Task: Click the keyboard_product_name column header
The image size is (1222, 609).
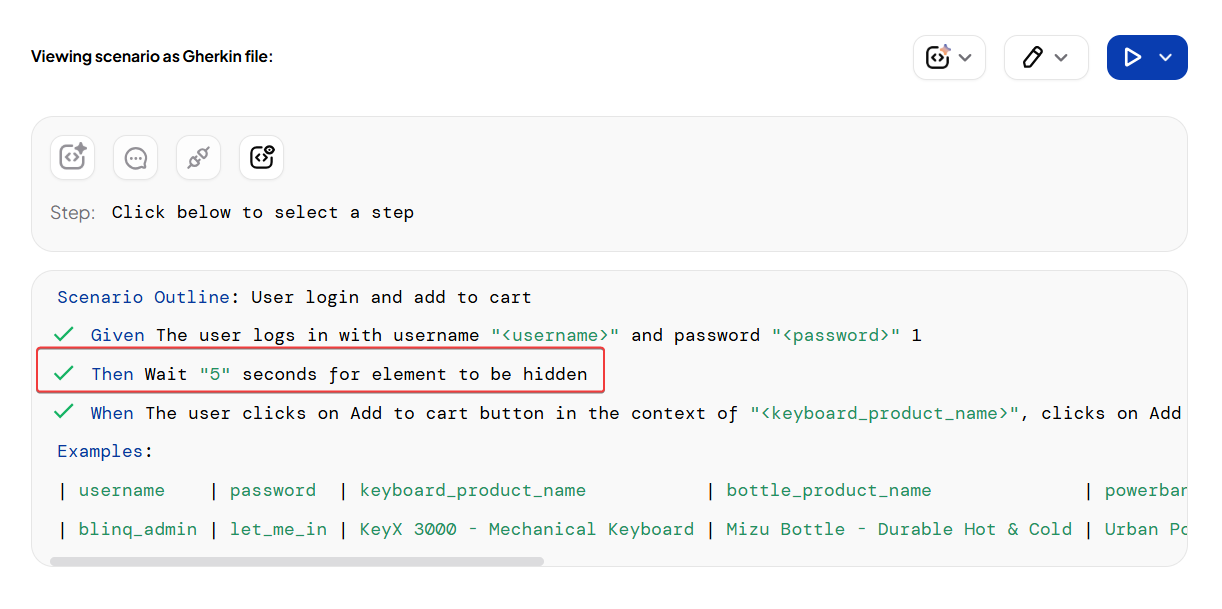Action: (472, 490)
